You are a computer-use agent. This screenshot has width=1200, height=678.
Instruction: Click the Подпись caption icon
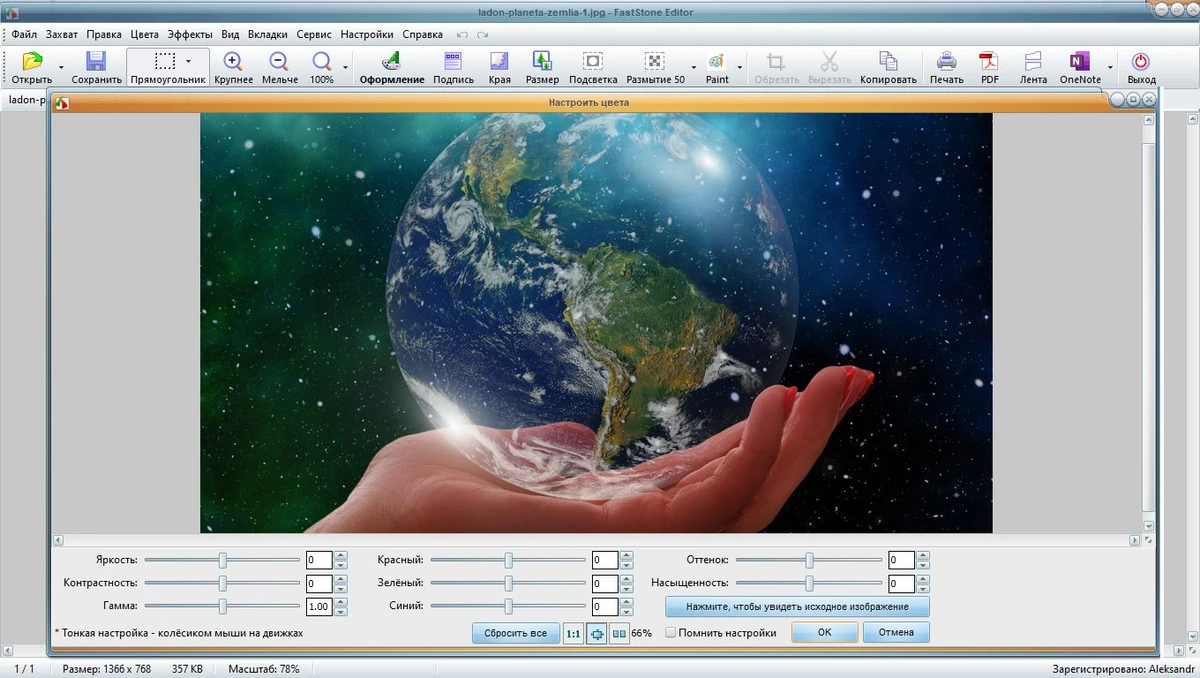[453, 62]
